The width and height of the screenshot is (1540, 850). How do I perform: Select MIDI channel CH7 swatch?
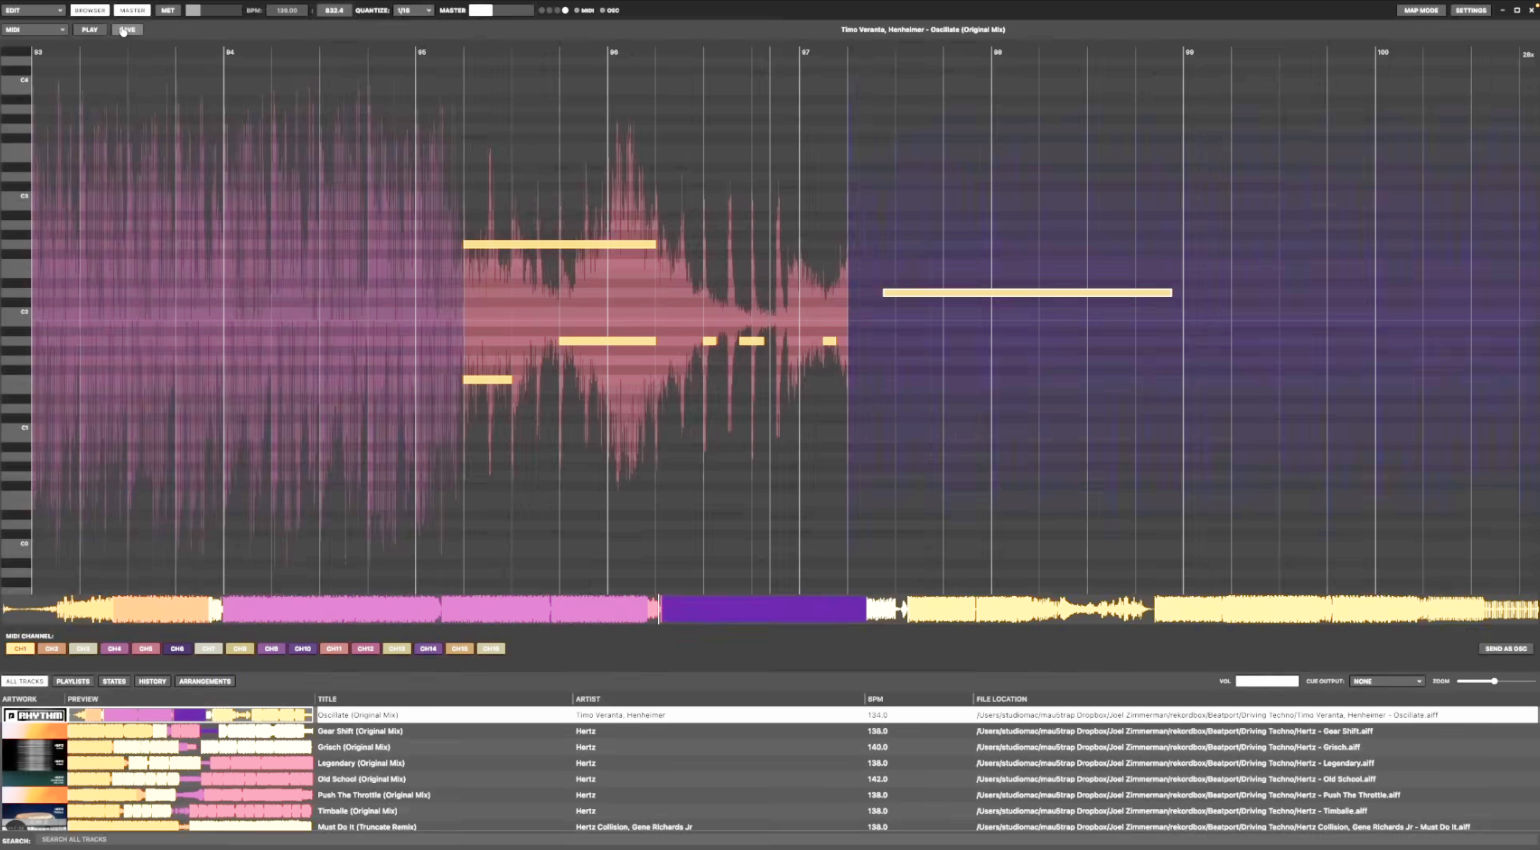click(x=208, y=649)
